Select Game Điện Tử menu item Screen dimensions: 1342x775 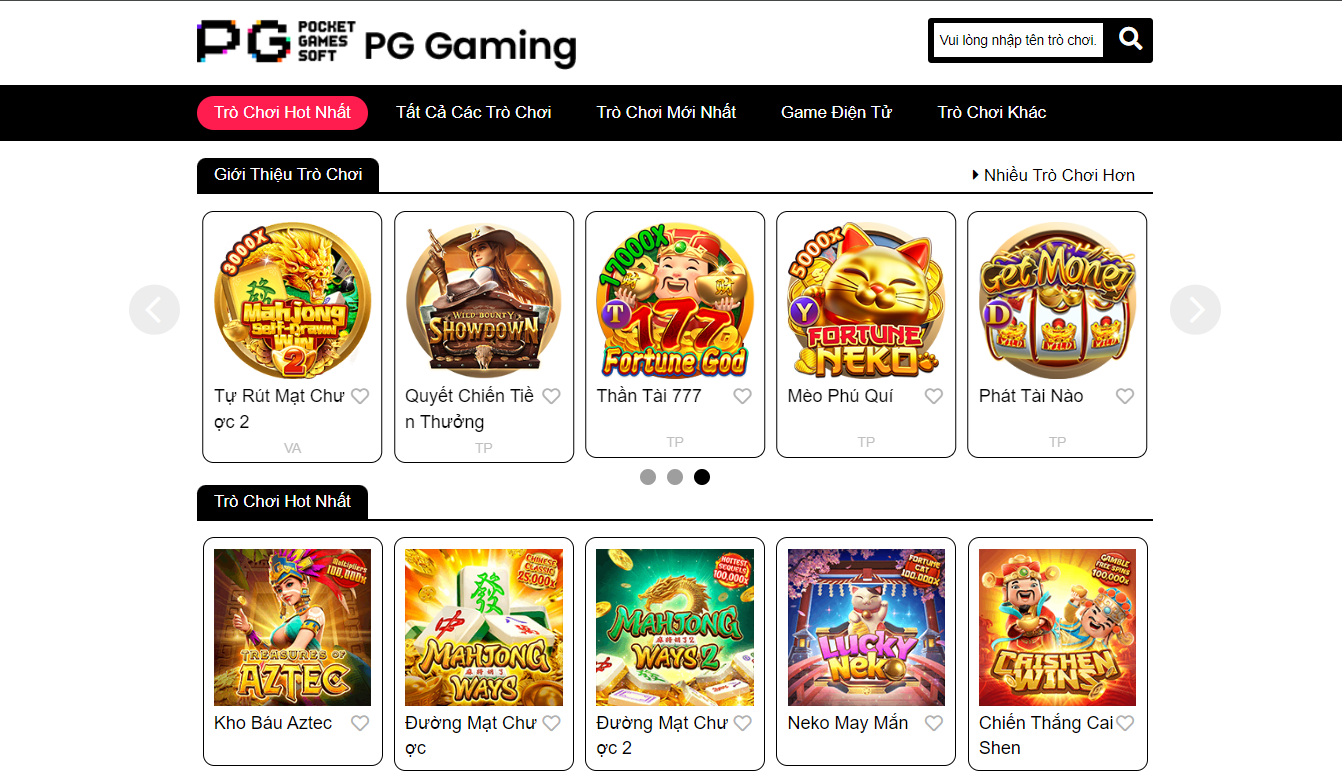pos(836,113)
